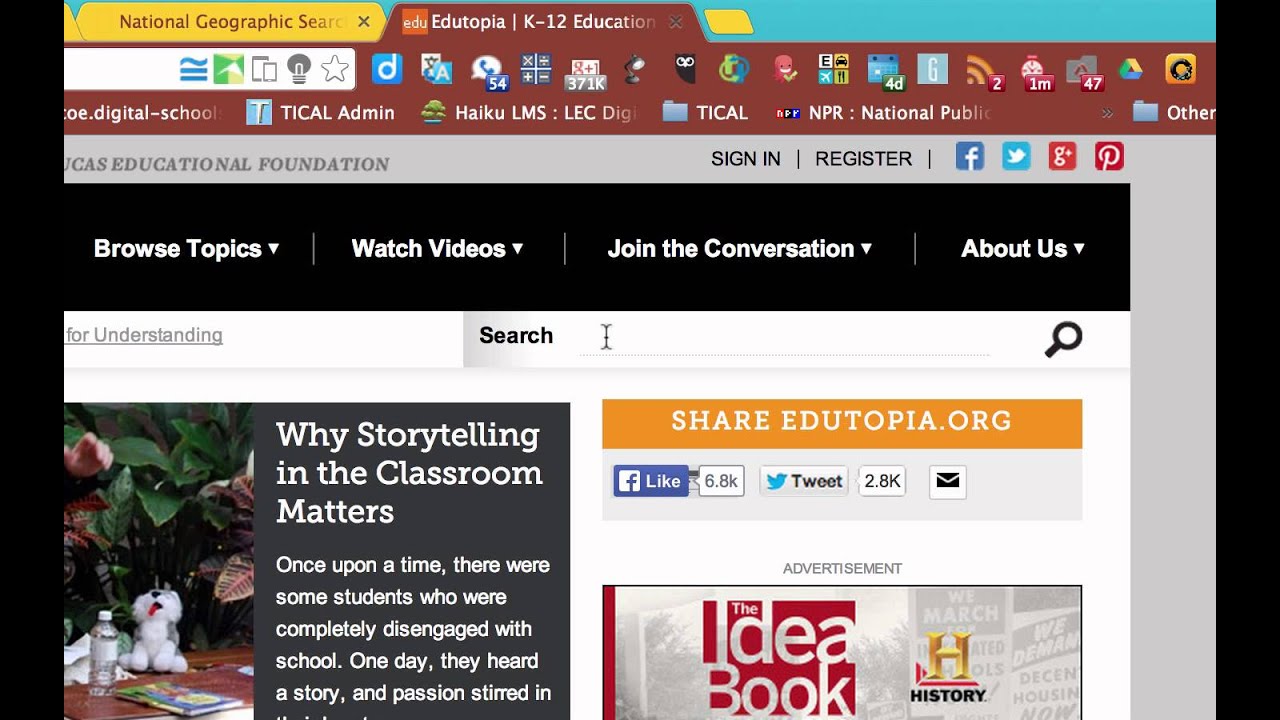Screen dimensions: 1280x720
Task: Open the TICAL bookmarks folder
Action: (705, 113)
